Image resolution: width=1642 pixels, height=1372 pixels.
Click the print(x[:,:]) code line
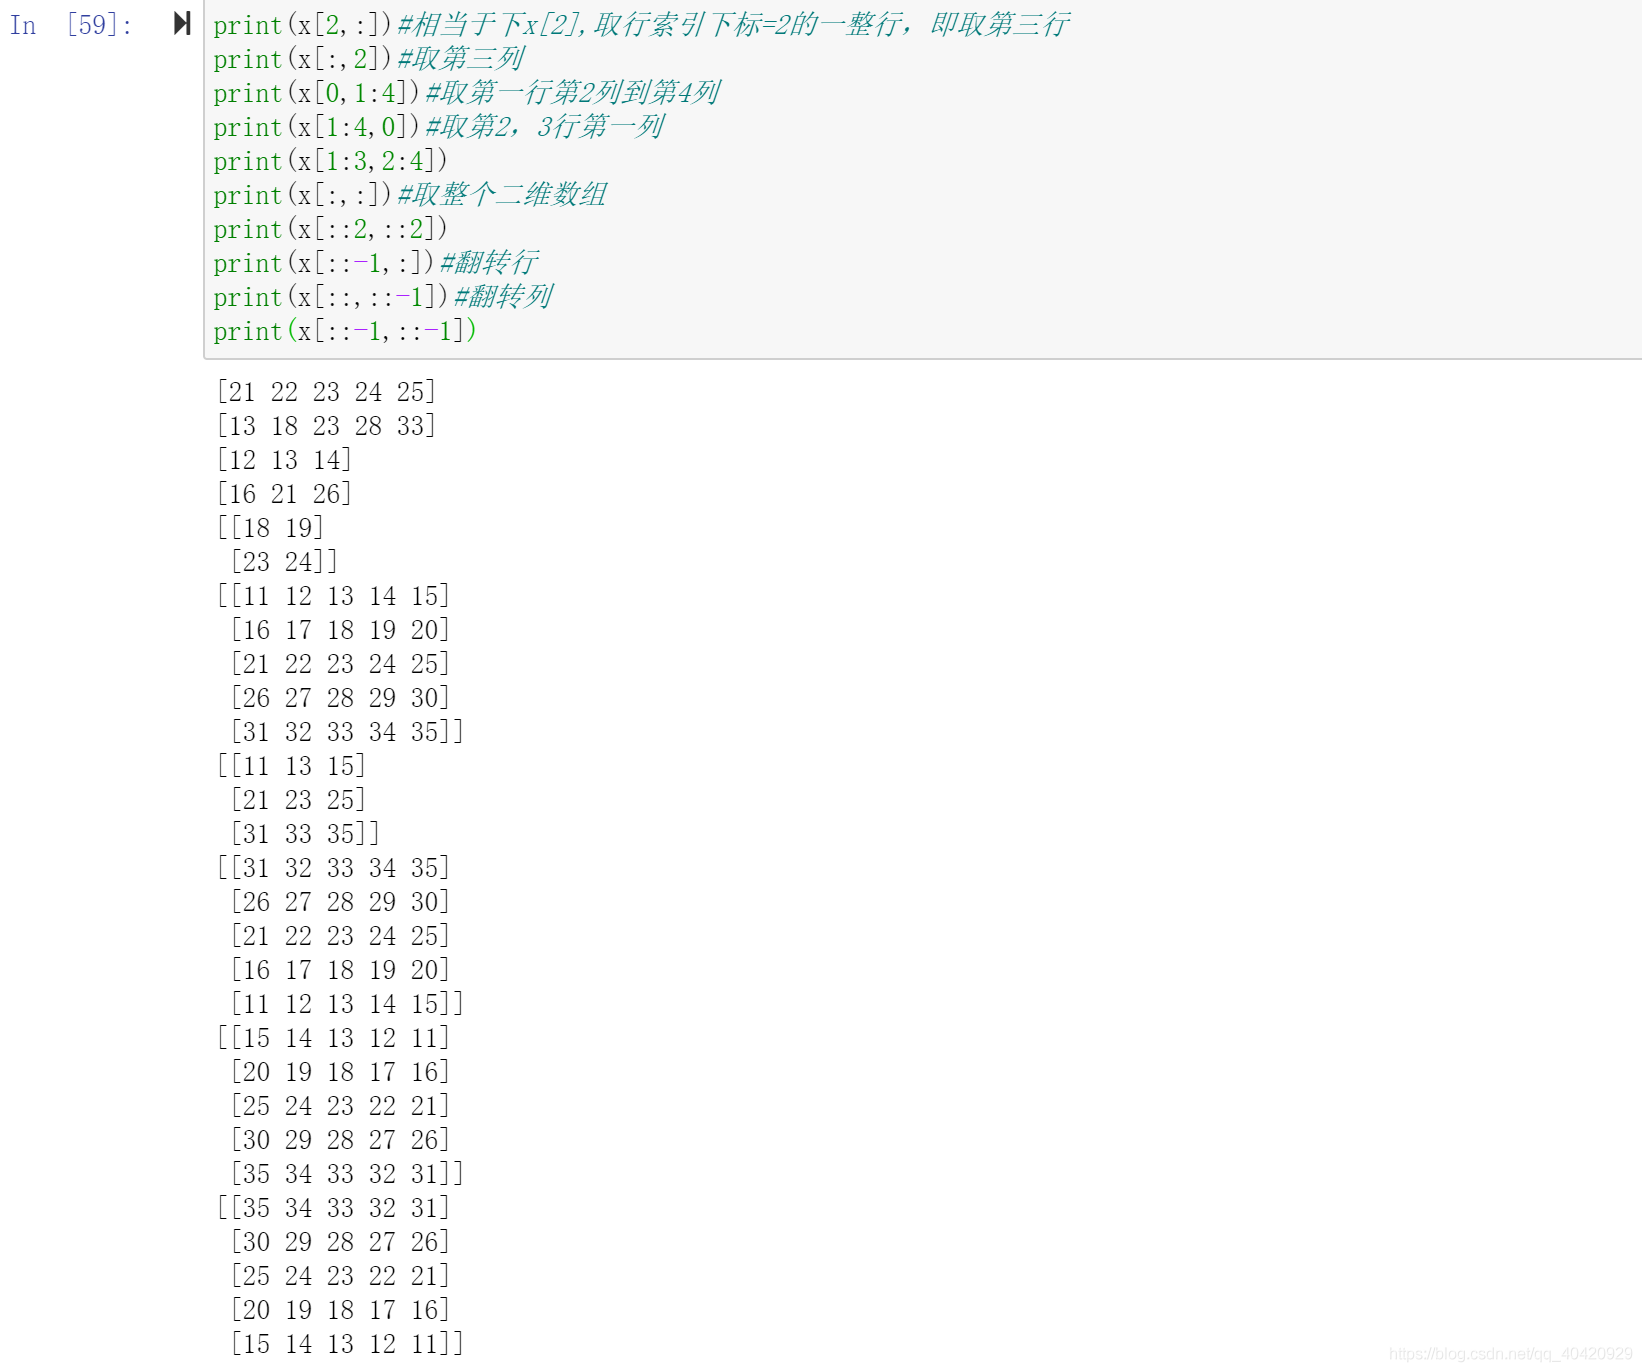302,195
